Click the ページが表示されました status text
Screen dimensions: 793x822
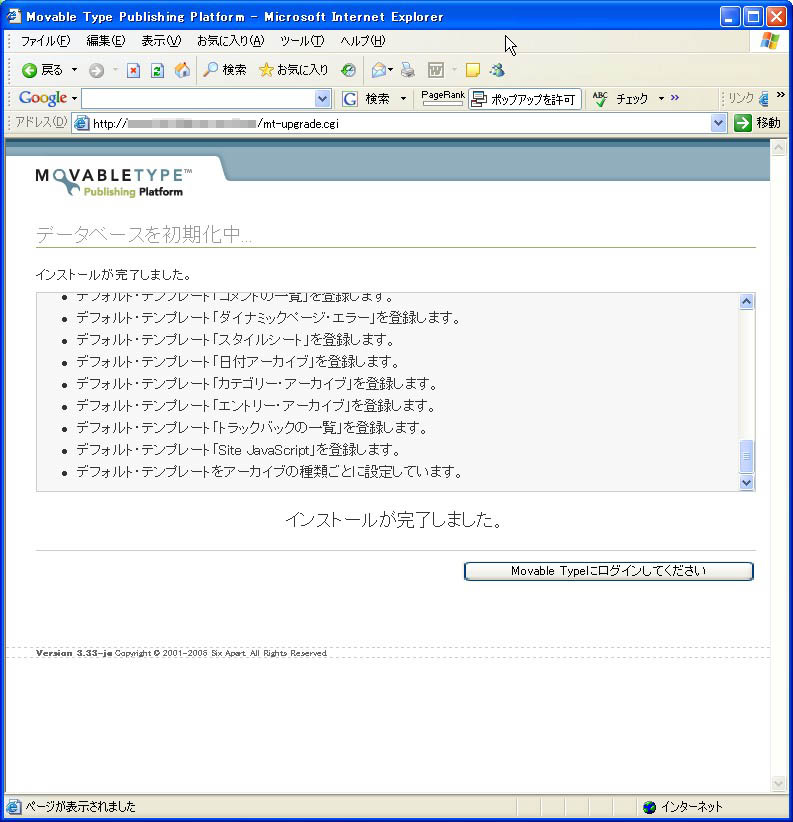[x=80, y=807]
